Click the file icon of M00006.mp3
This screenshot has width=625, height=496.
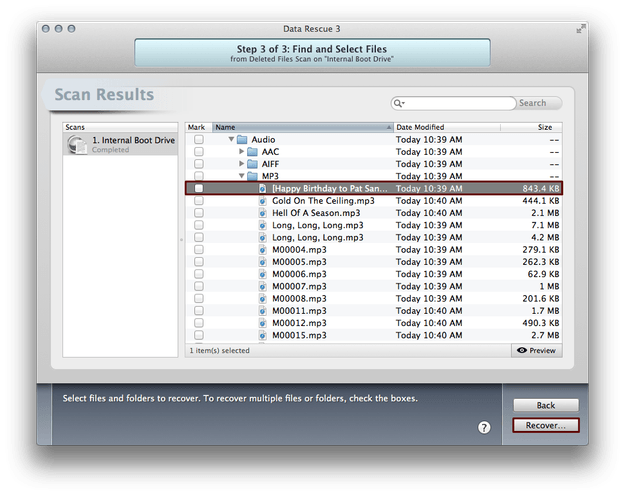tap(262, 274)
